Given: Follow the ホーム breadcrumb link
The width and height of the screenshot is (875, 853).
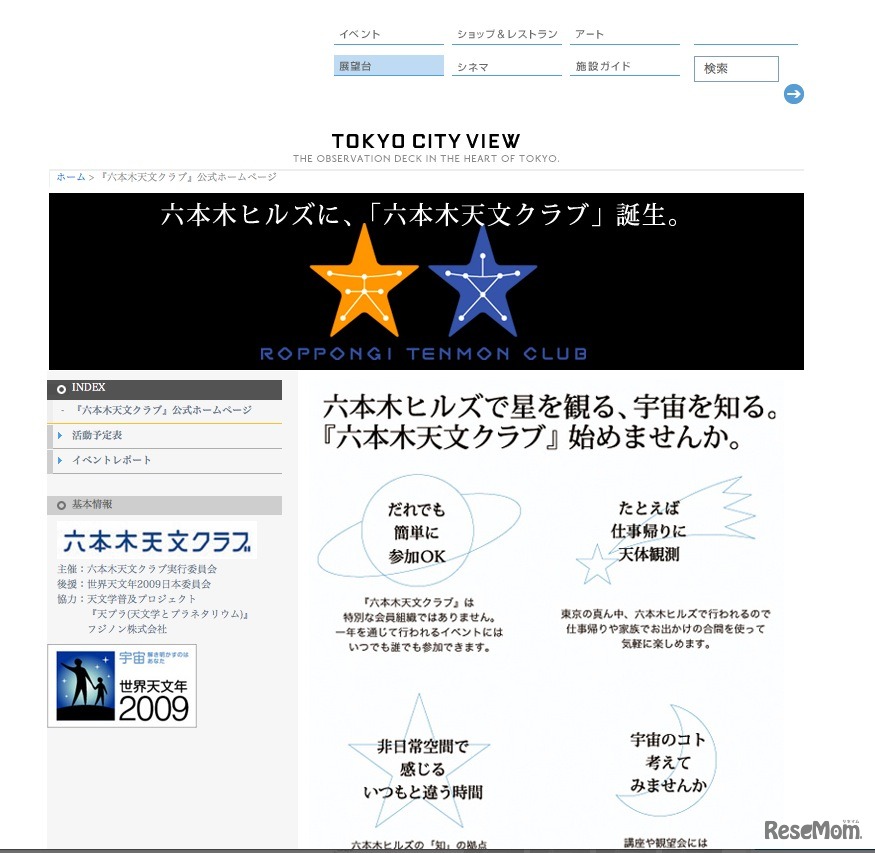Looking at the screenshot, I should [71, 177].
